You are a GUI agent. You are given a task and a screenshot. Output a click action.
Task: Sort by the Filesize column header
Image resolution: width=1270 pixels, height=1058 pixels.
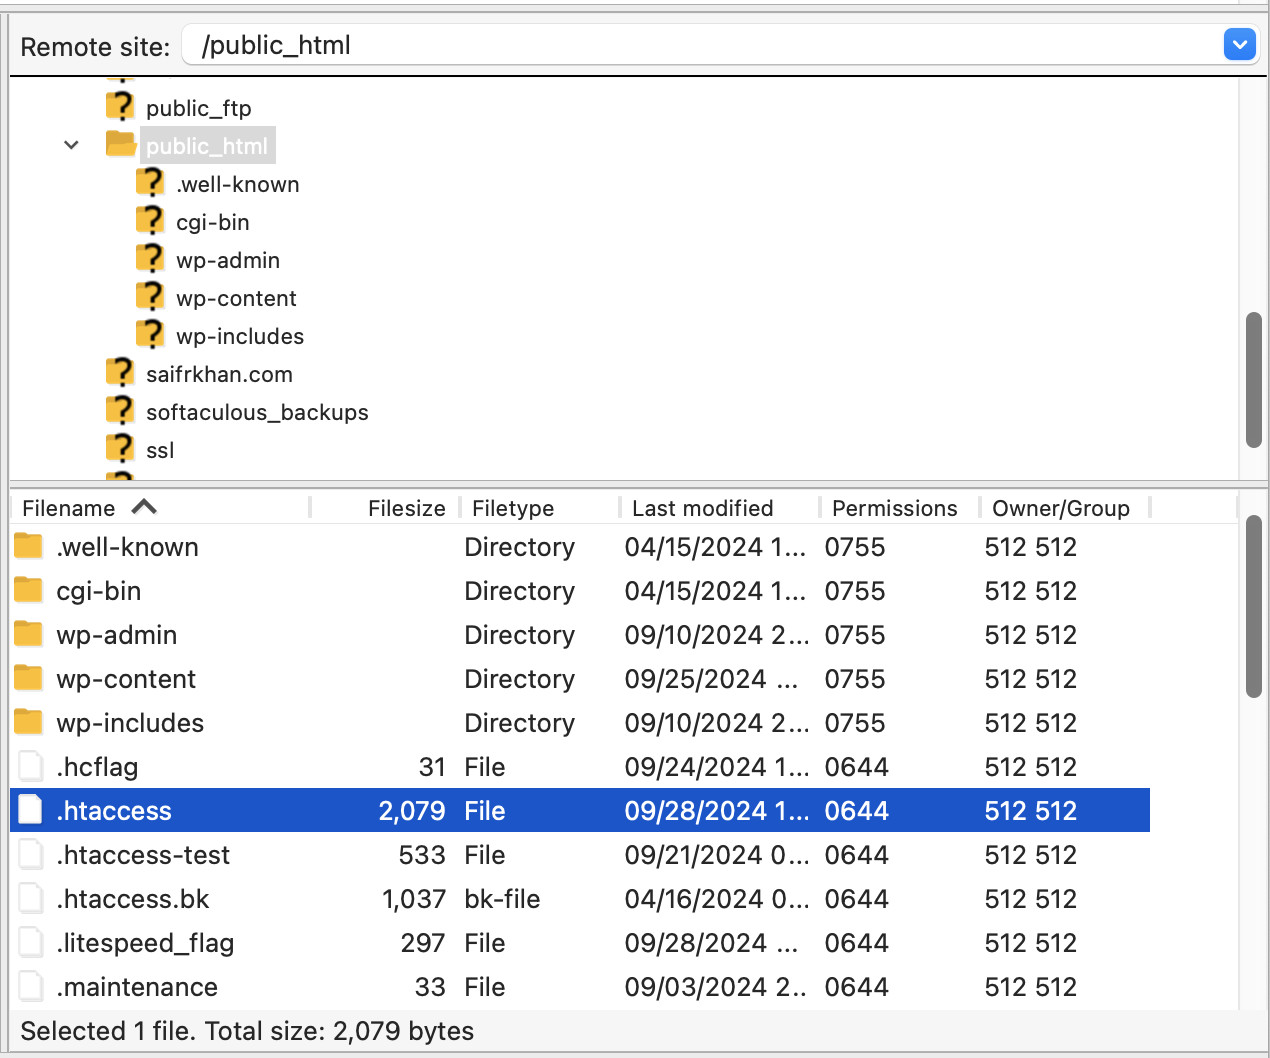tap(406, 508)
